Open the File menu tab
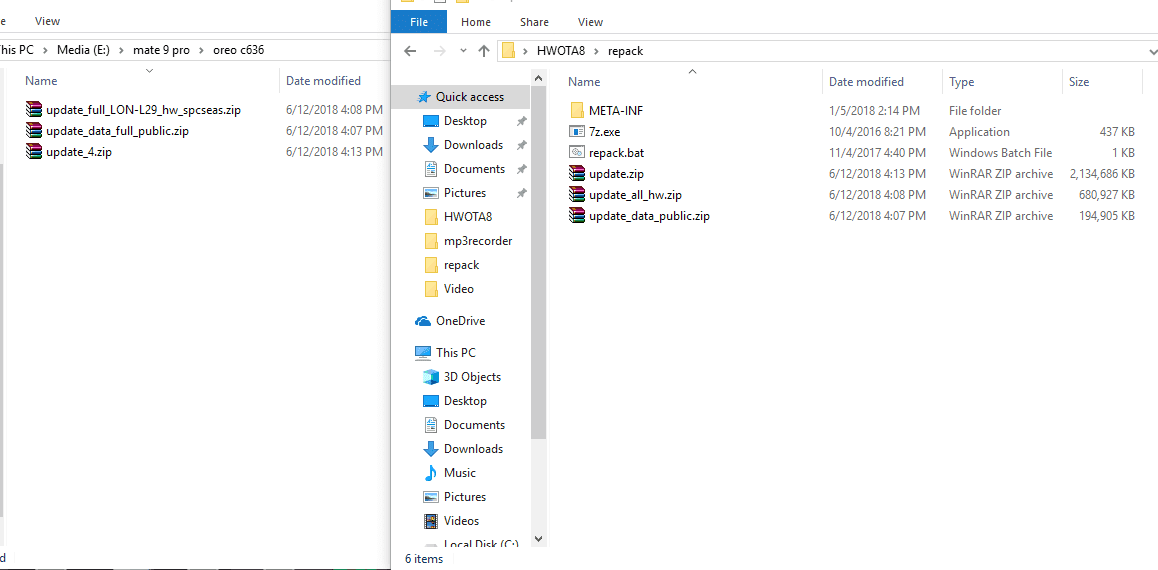Image resolution: width=1158 pixels, height=570 pixels. [x=419, y=22]
